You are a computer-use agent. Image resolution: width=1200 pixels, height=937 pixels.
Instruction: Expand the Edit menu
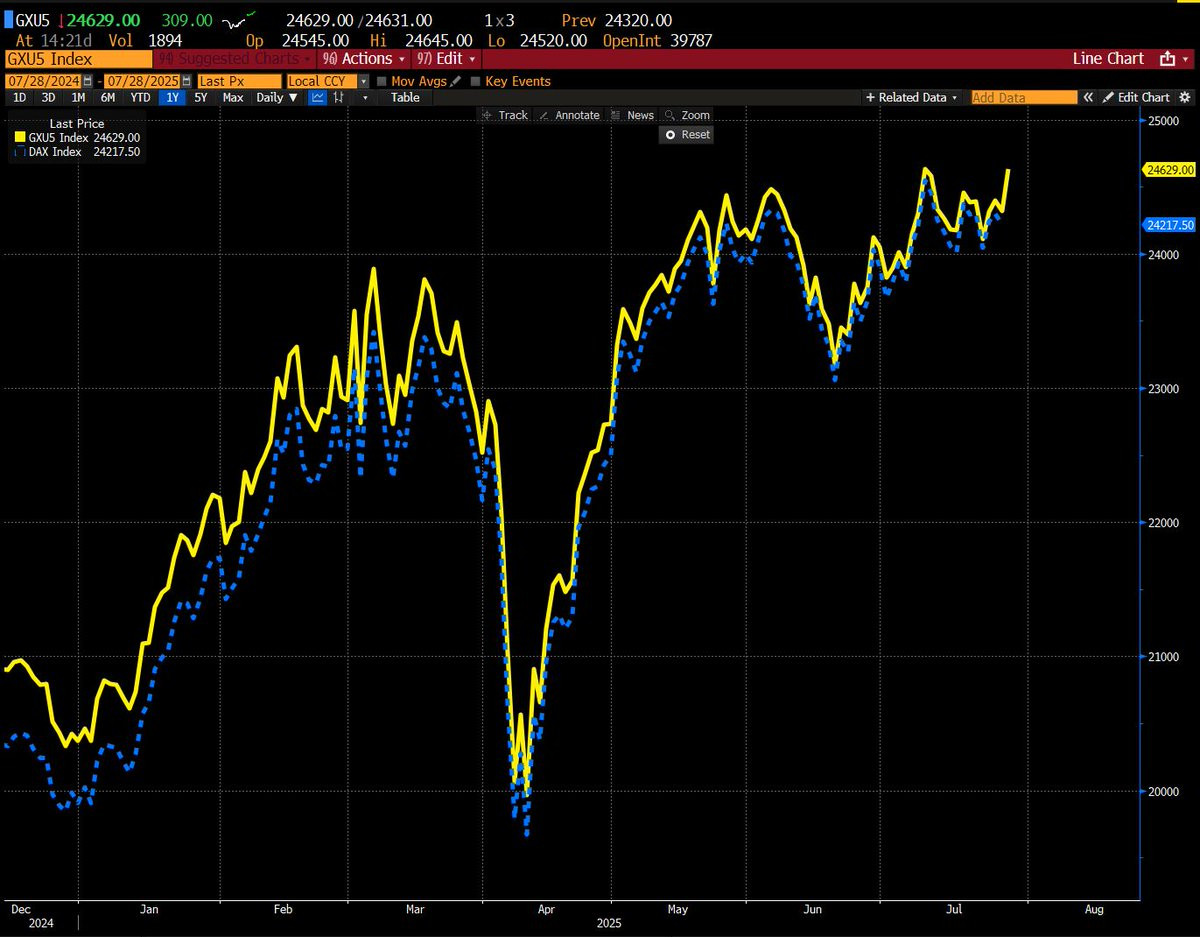448,59
